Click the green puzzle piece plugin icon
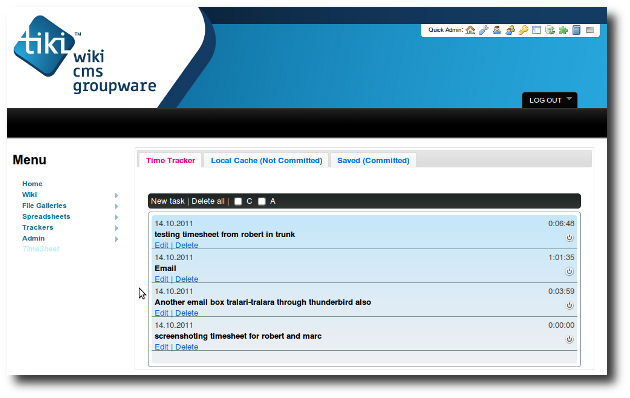Image resolution: width=630 pixels, height=398 pixels. 563,30
